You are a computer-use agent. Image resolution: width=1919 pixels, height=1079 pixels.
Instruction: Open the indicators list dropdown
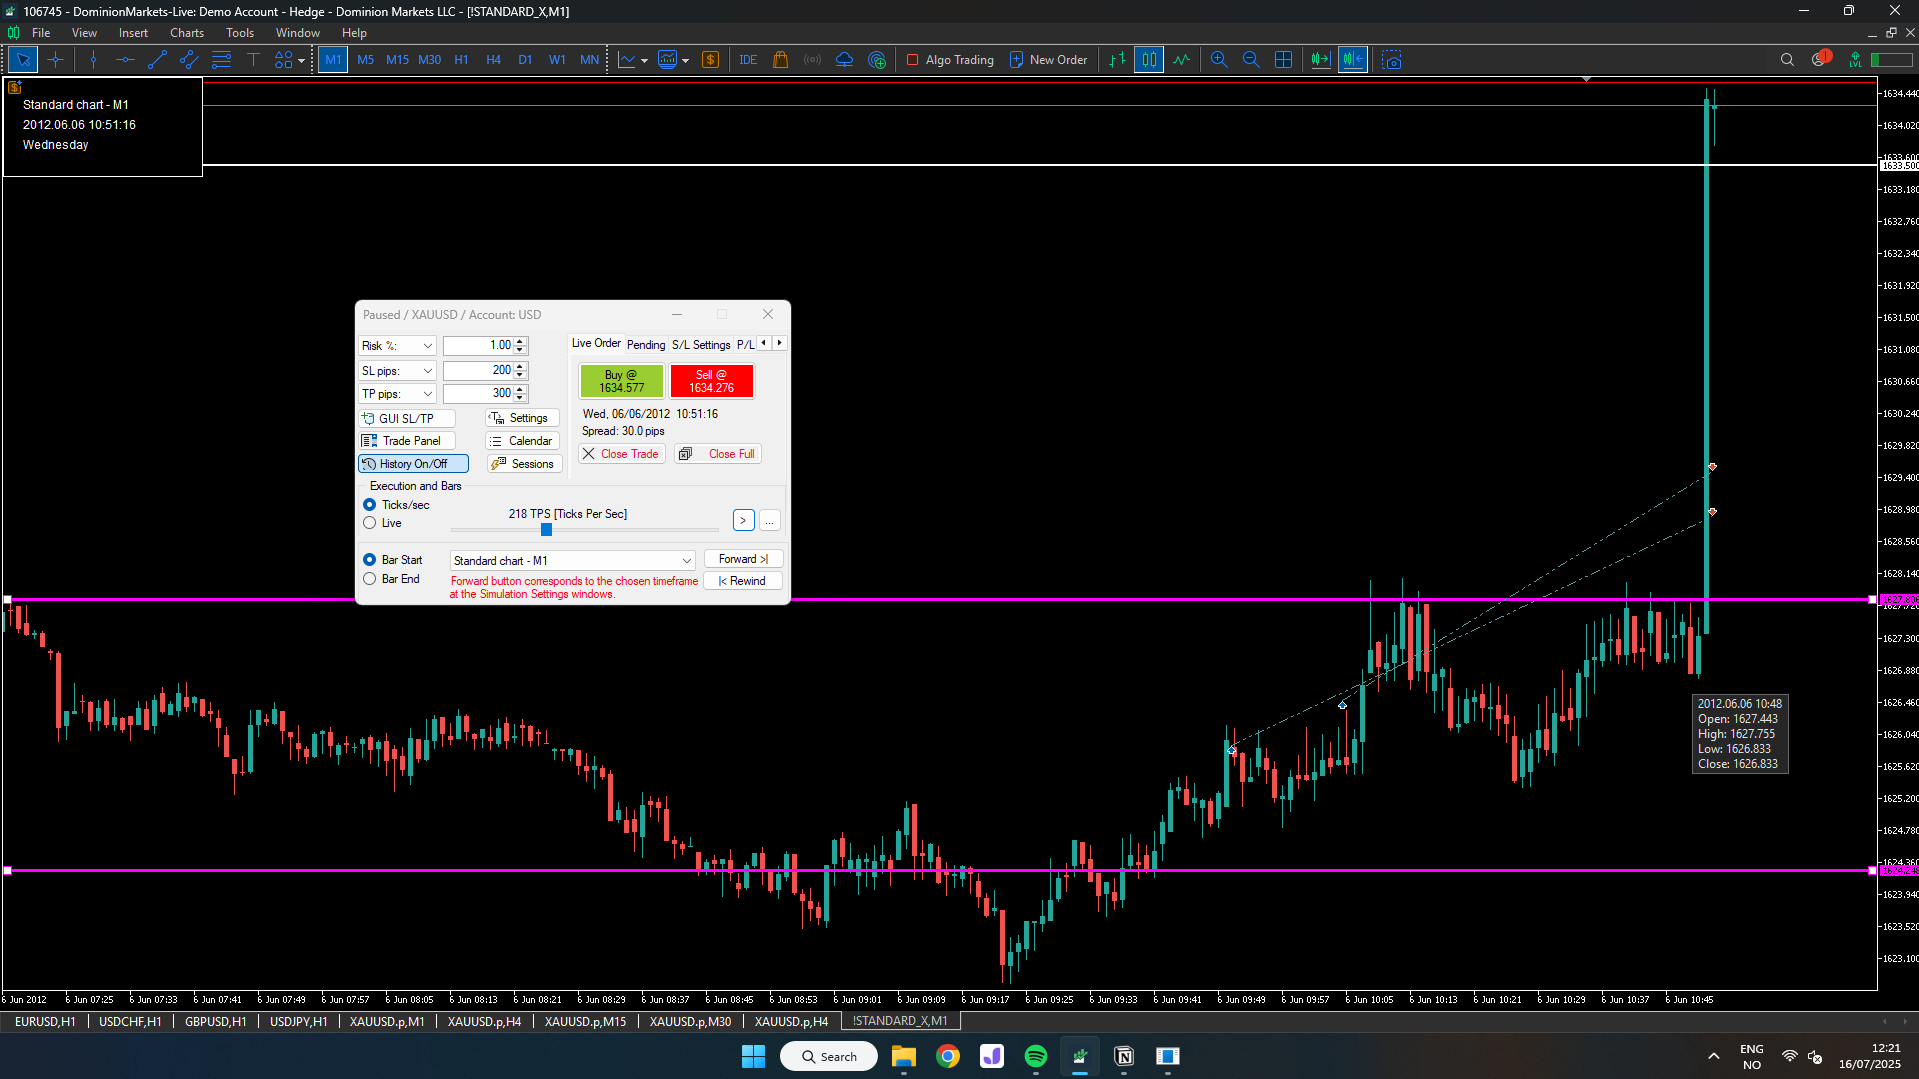point(673,60)
